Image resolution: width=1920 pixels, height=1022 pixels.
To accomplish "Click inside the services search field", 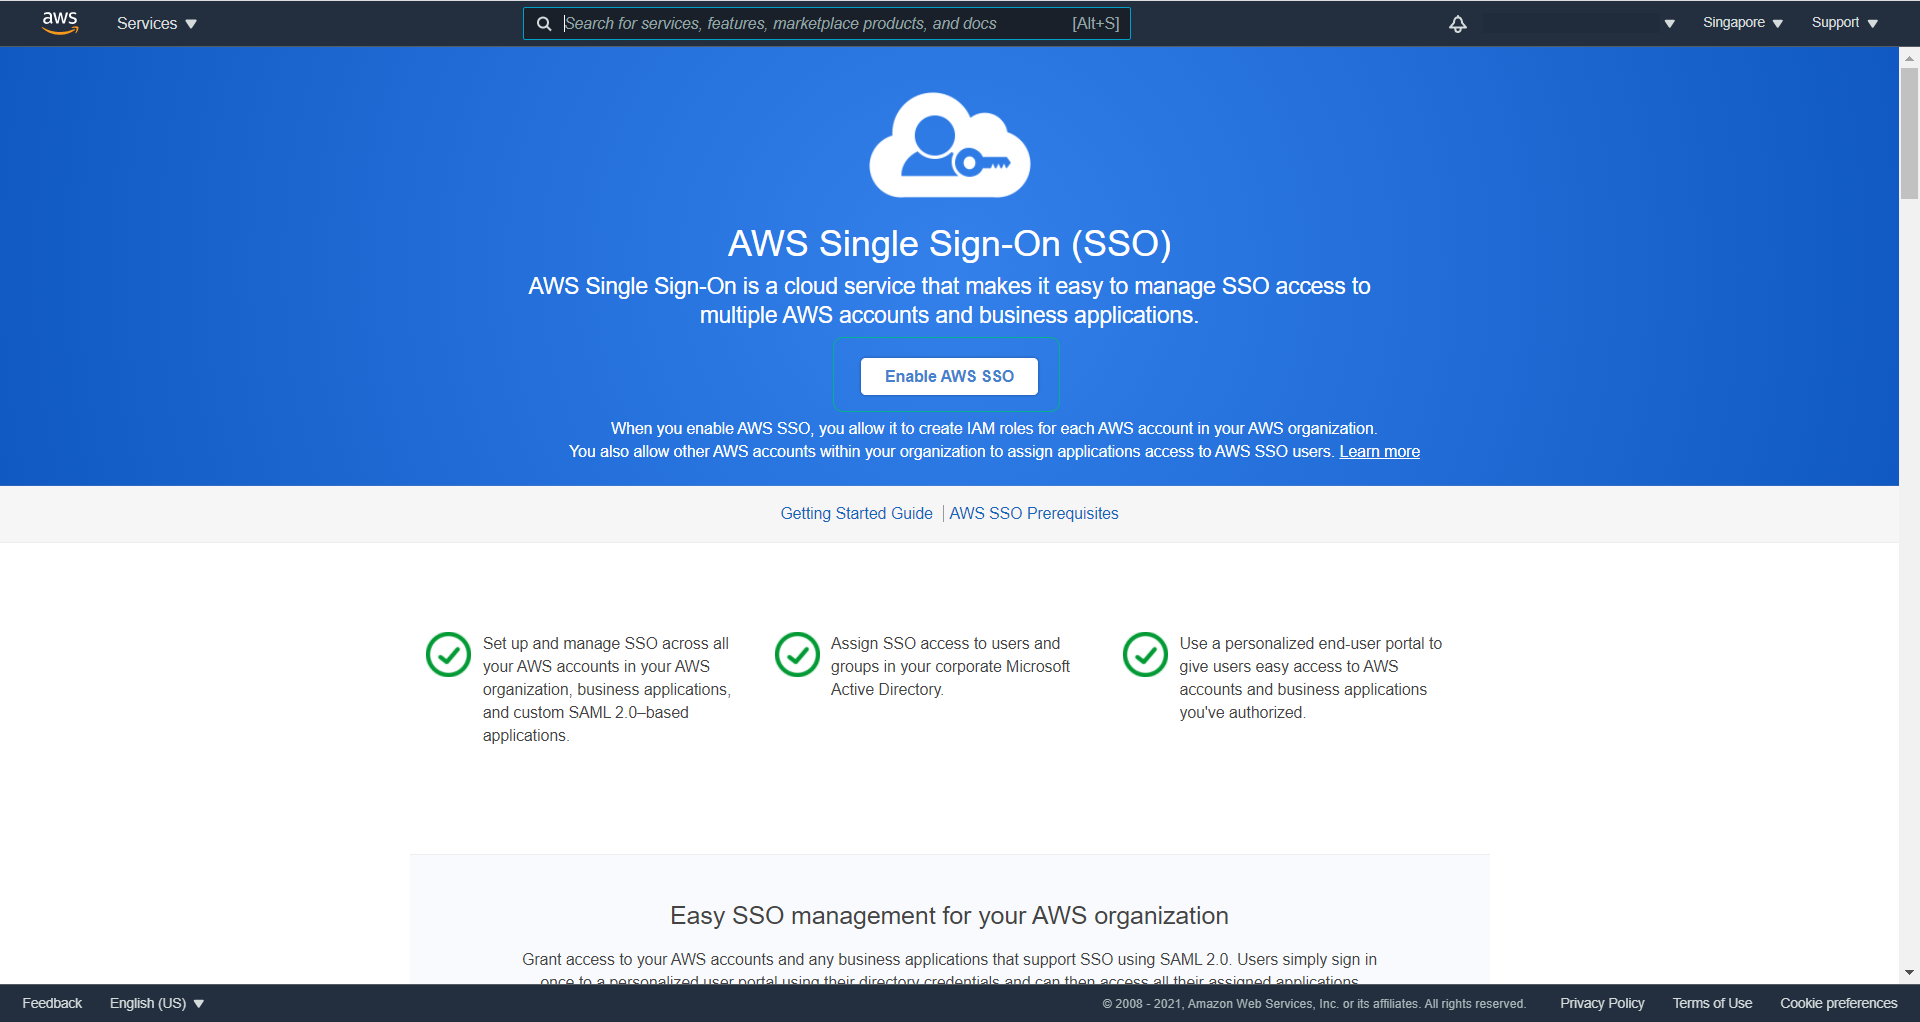I will (x=820, y=23).
